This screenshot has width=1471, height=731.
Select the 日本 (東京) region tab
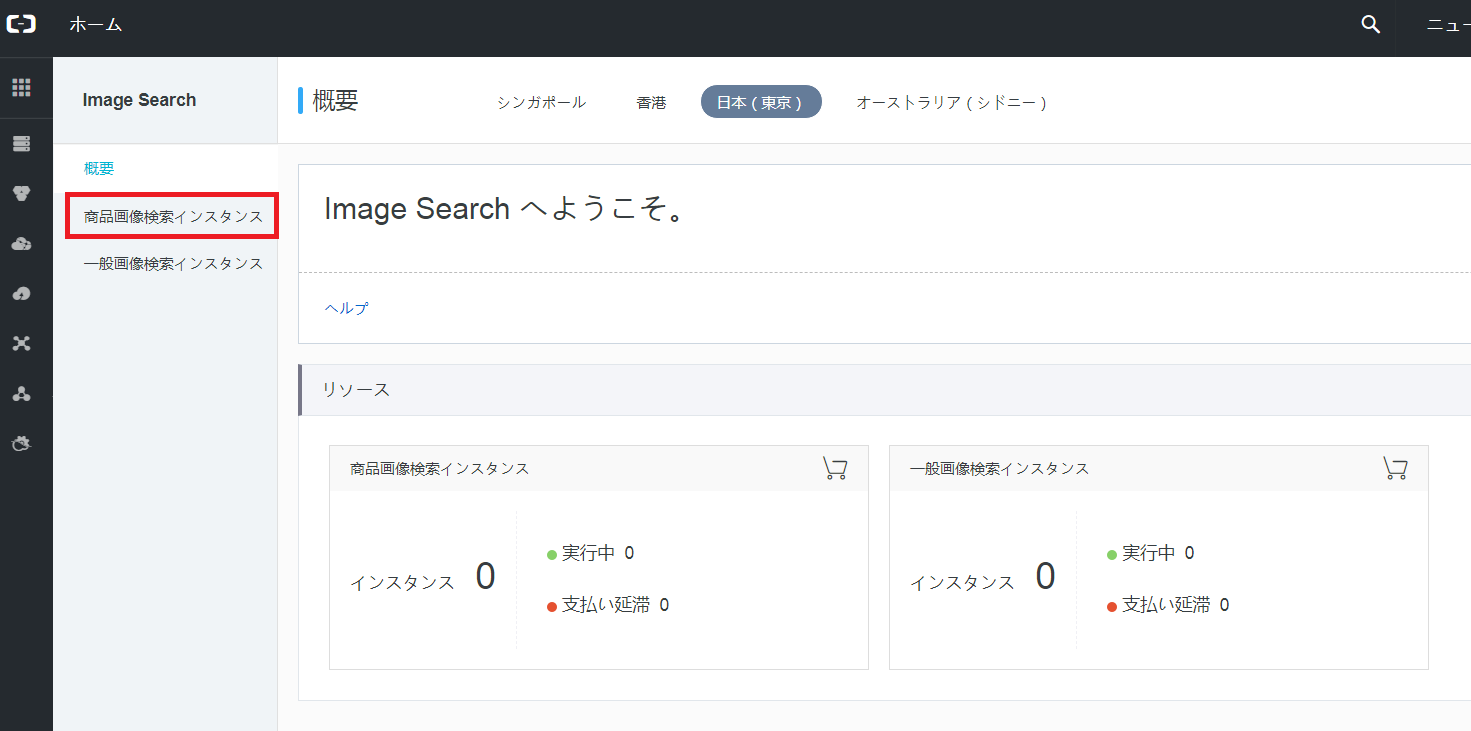760,103
